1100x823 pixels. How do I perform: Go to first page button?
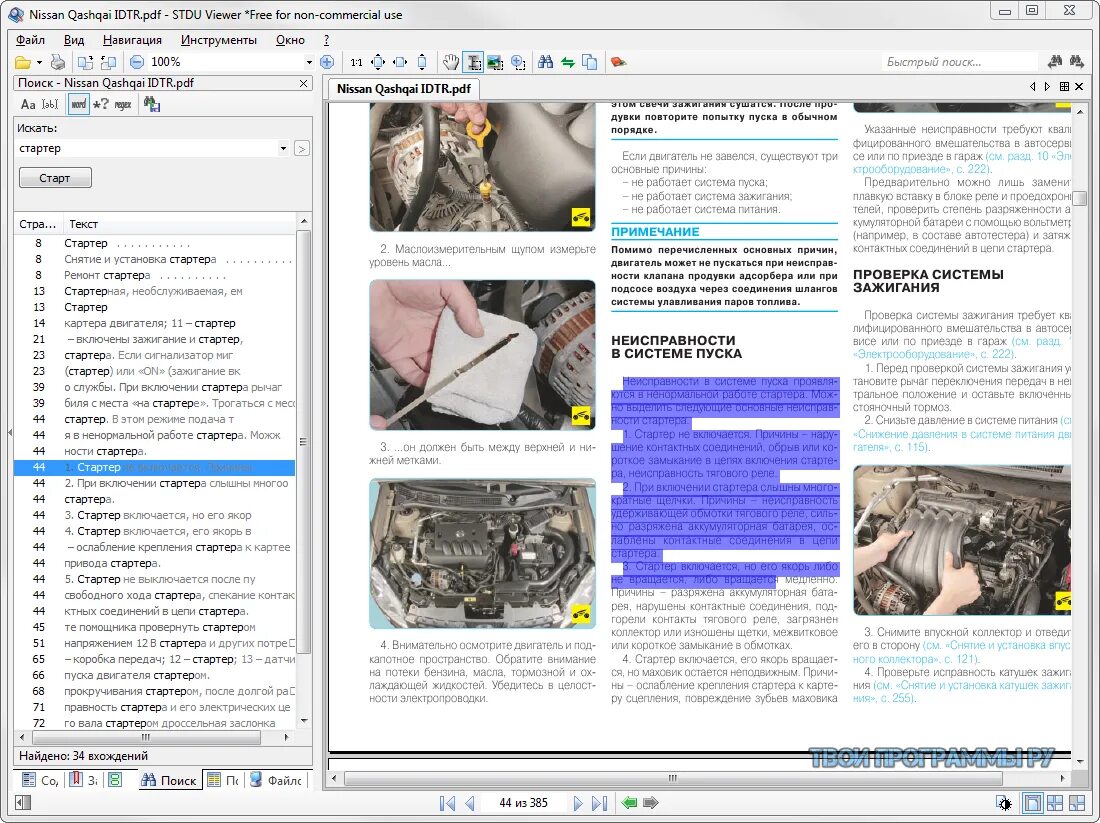448,803
